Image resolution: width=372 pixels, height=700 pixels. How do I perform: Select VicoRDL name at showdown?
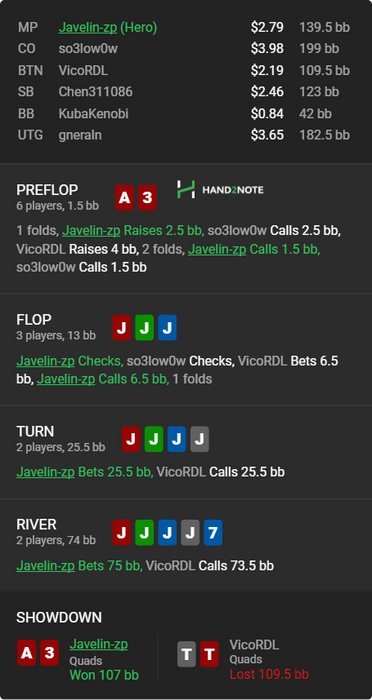pos(254,645)
